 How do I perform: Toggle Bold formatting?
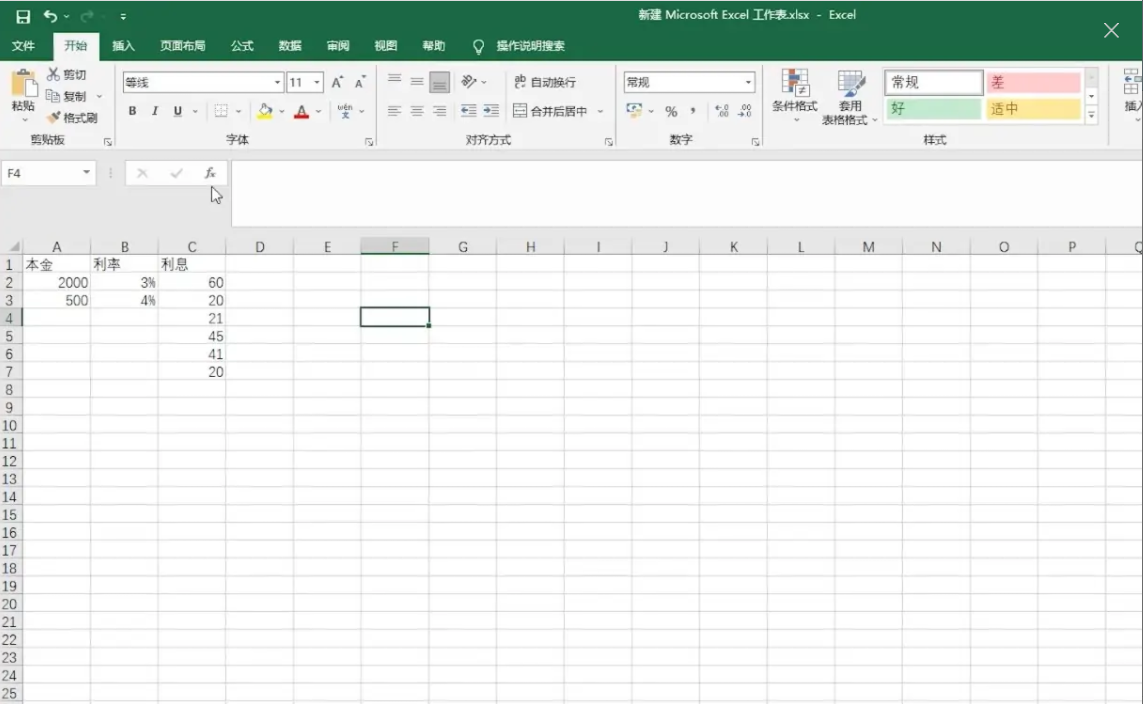[132, 111]
